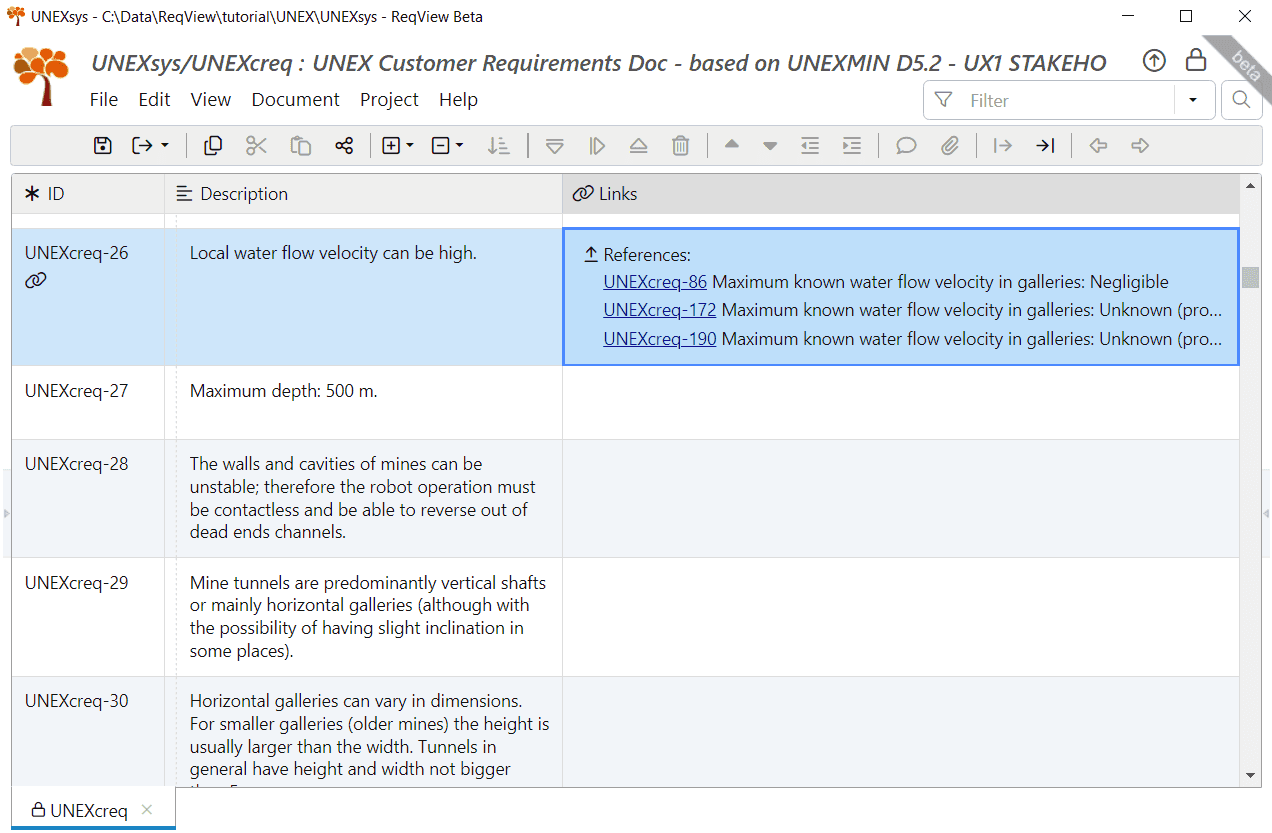Follow the UNEXcreq-86 link
The height and width of the screenshot is (833, 1272).
(x=655, y=282)
